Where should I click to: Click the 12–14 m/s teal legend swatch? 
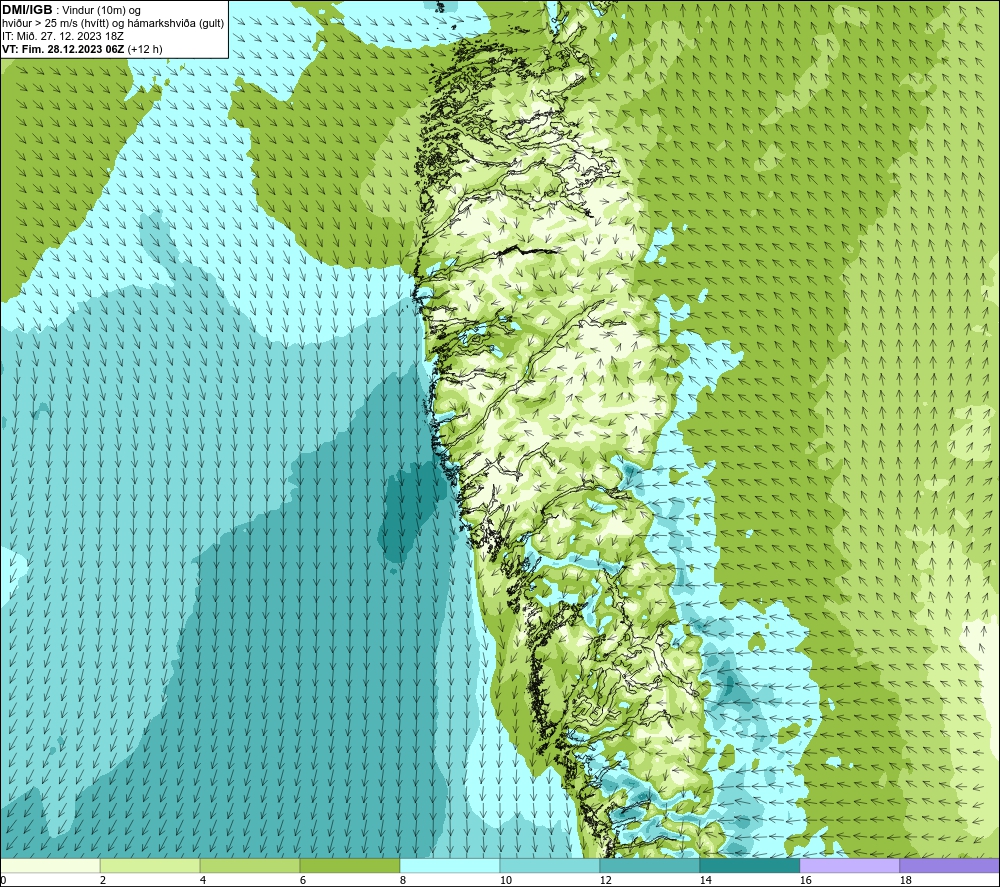pos(649,865)
